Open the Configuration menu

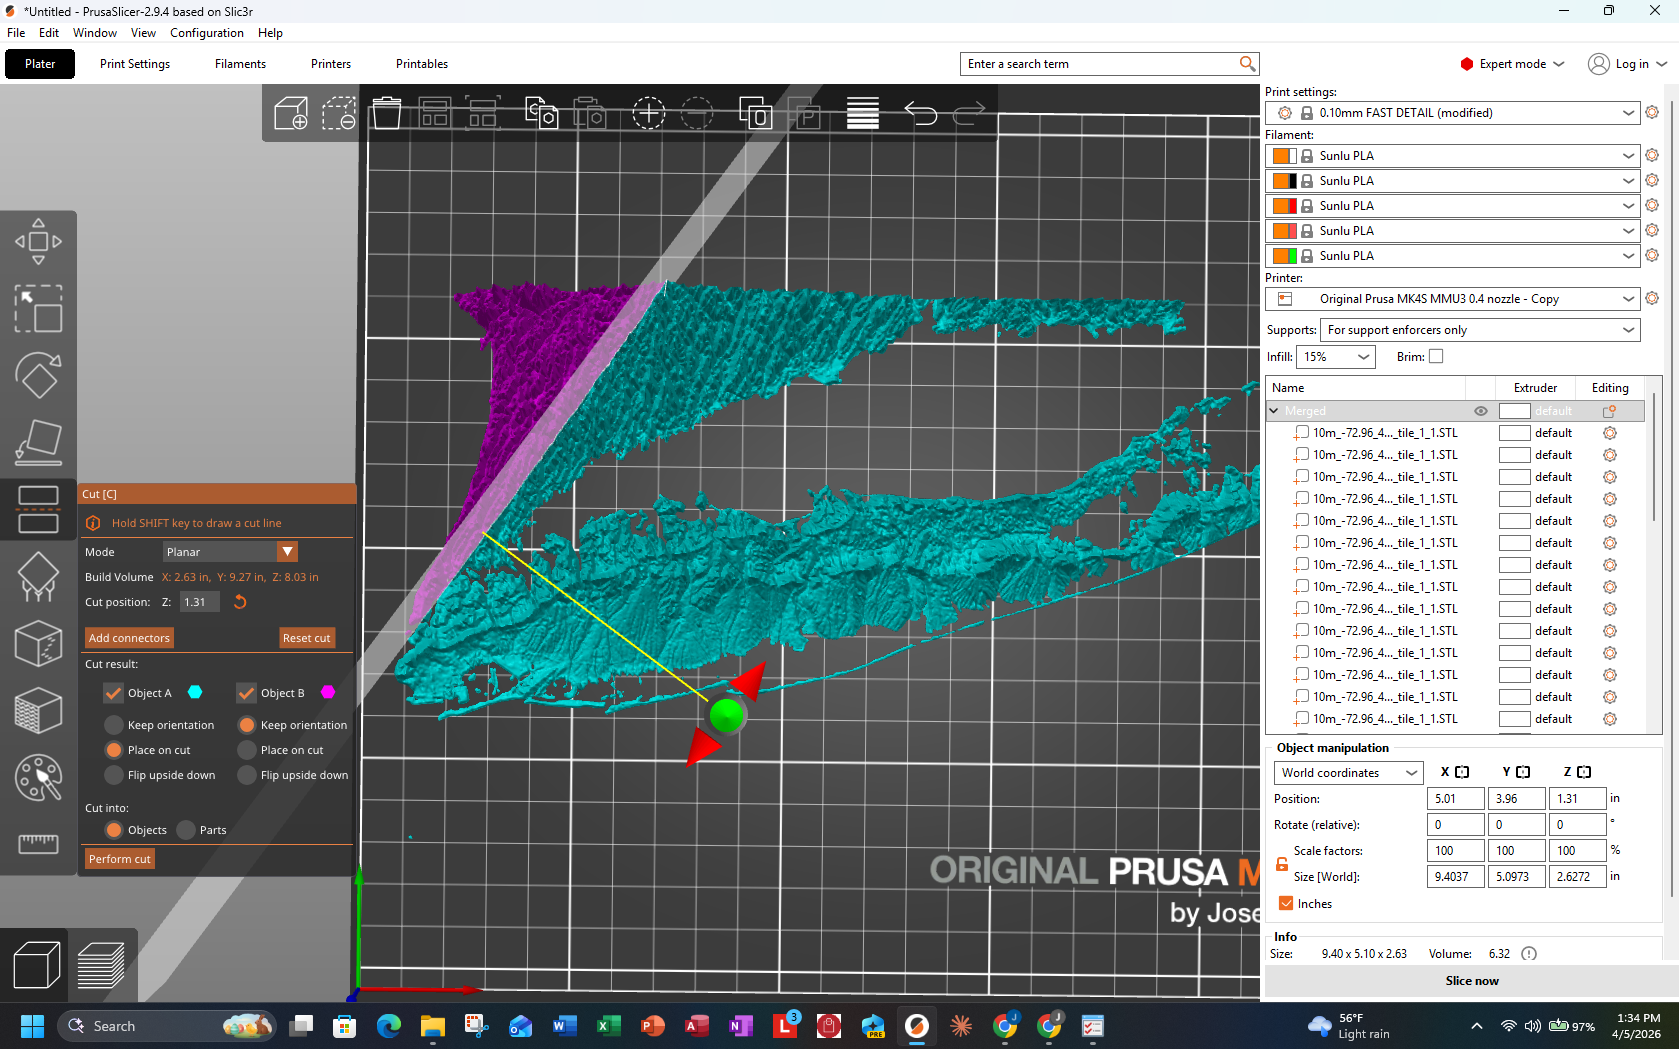[x=207, y=33]
